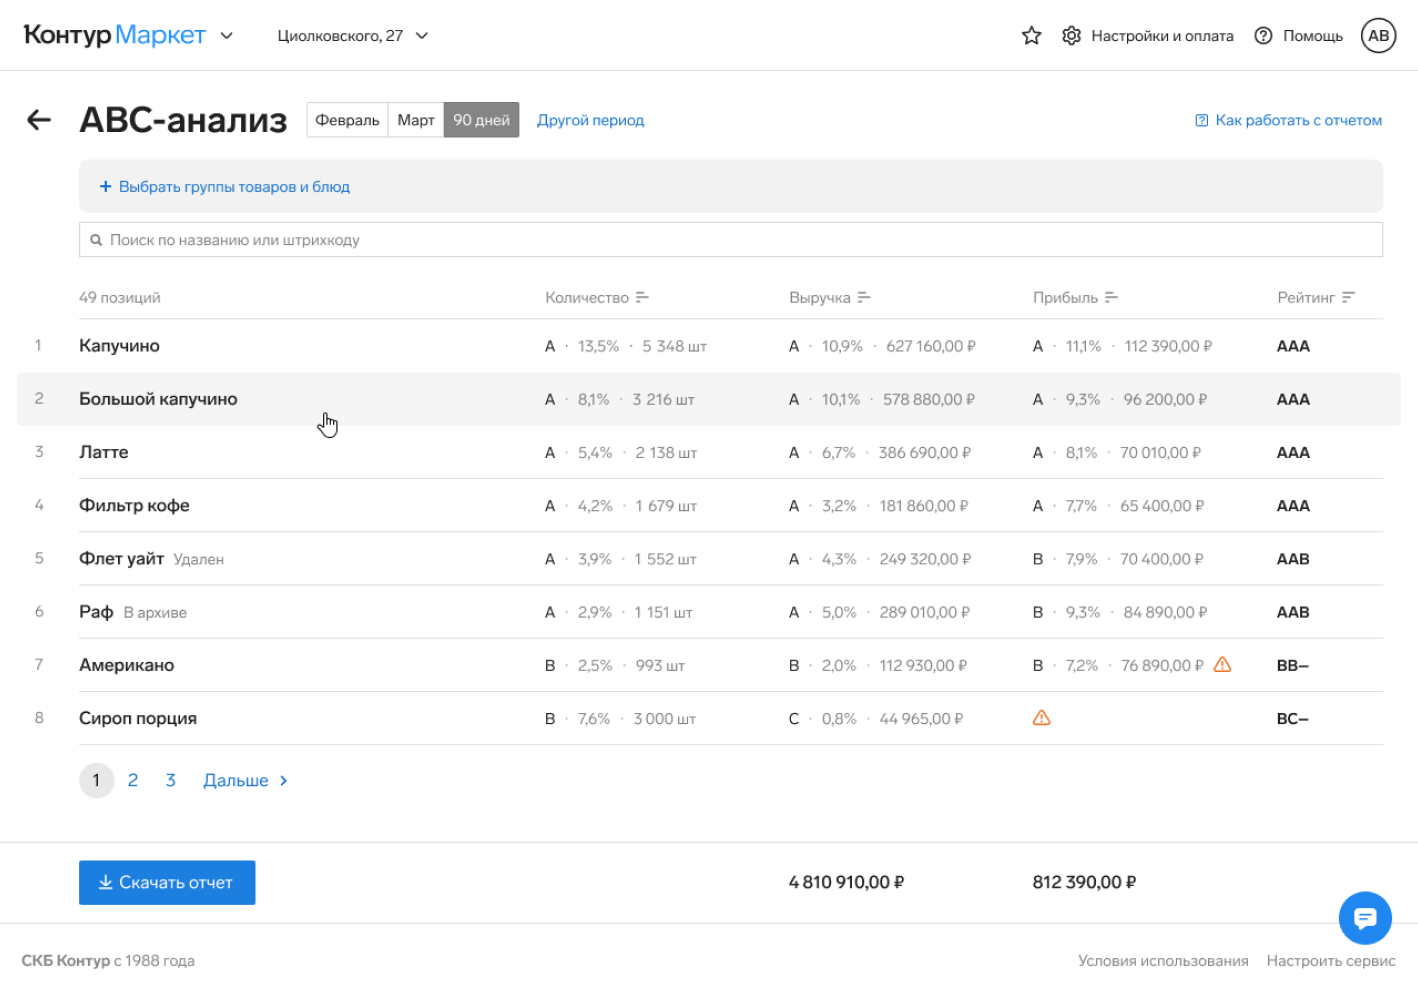Click the favorites star icon
The image size is (1418, 998).
[x=1031, y=36]
